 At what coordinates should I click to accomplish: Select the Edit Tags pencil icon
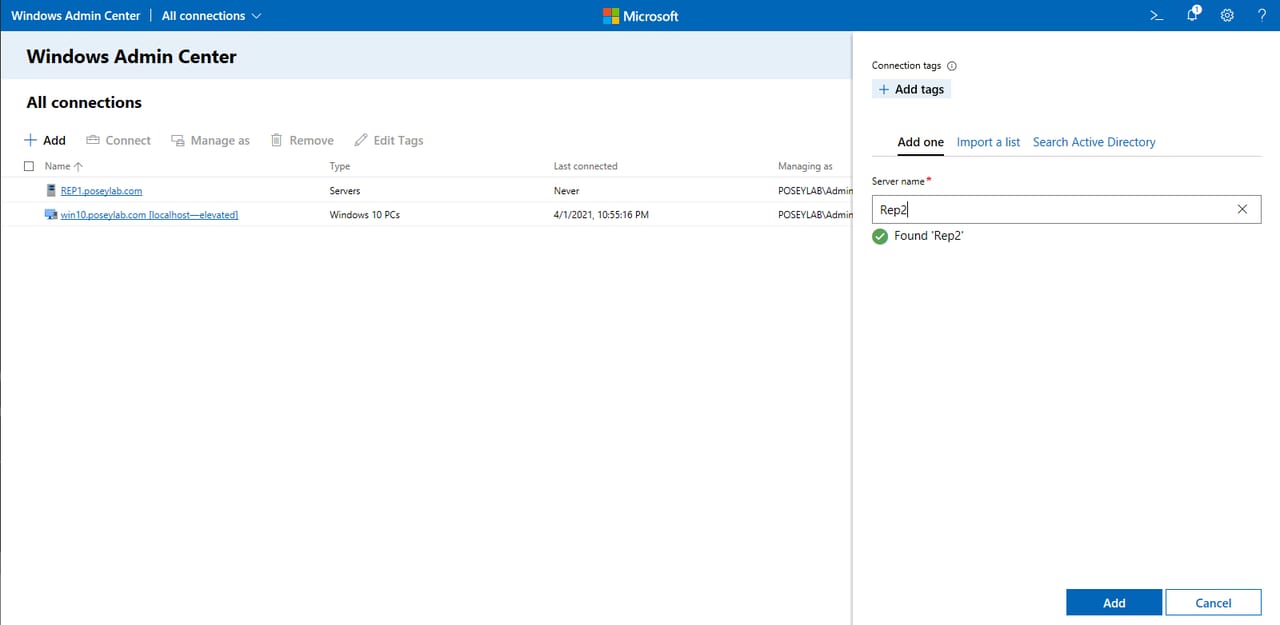pos(361,140)
